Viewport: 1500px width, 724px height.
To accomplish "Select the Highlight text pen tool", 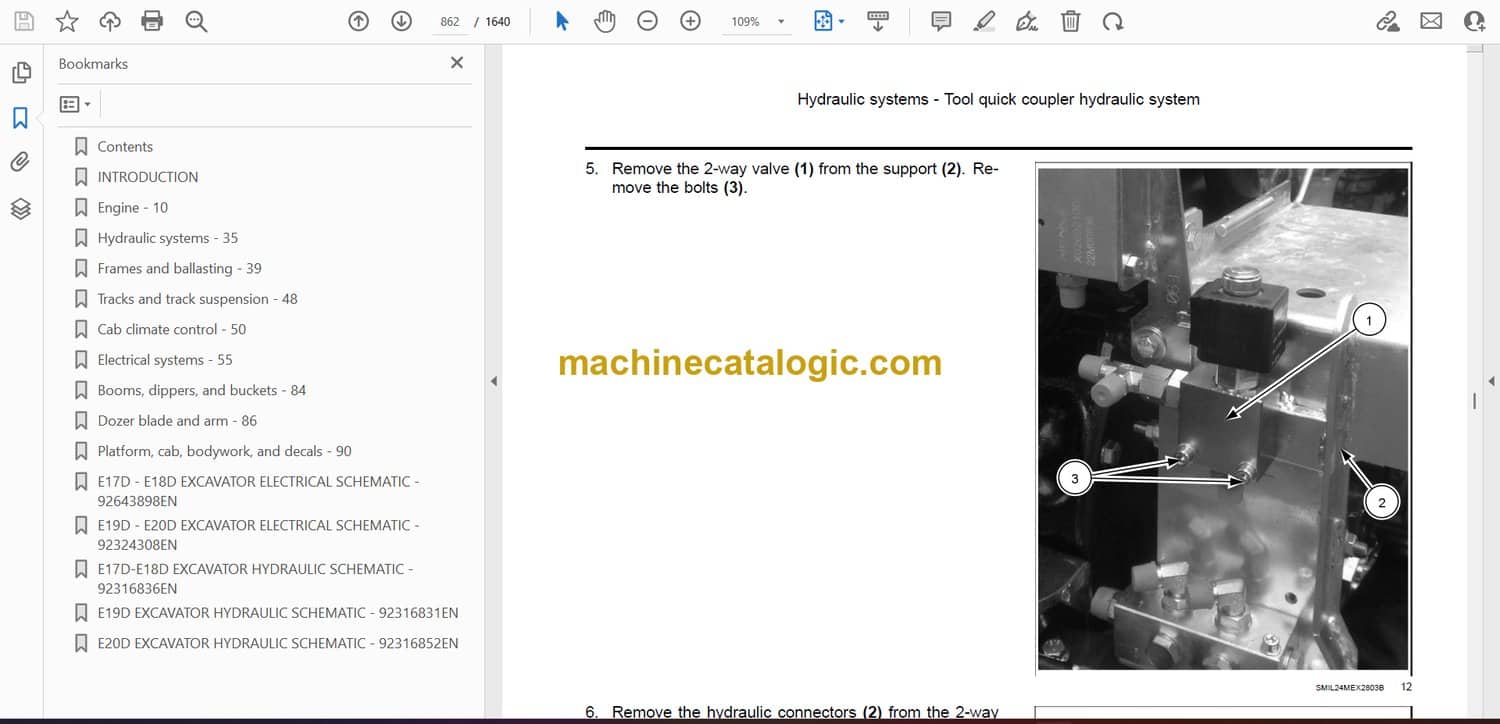I will coord(984,21).
